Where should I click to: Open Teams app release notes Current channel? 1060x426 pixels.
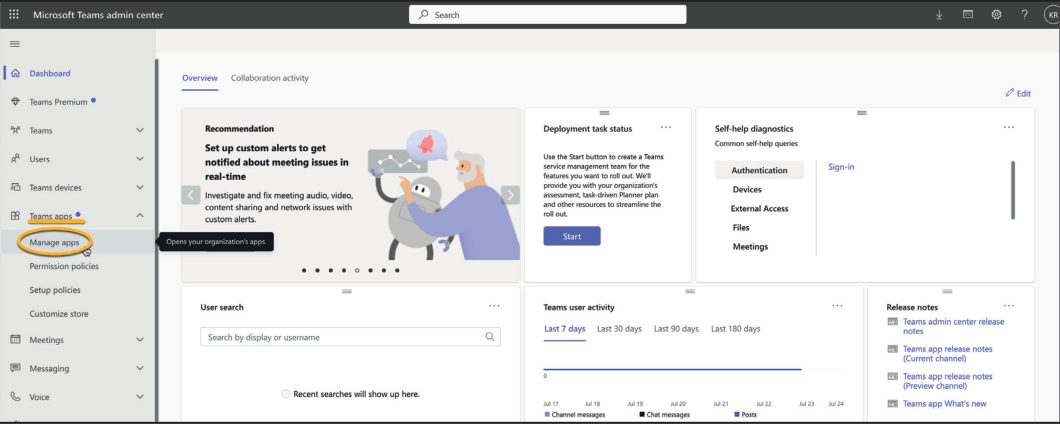[948, 354]
